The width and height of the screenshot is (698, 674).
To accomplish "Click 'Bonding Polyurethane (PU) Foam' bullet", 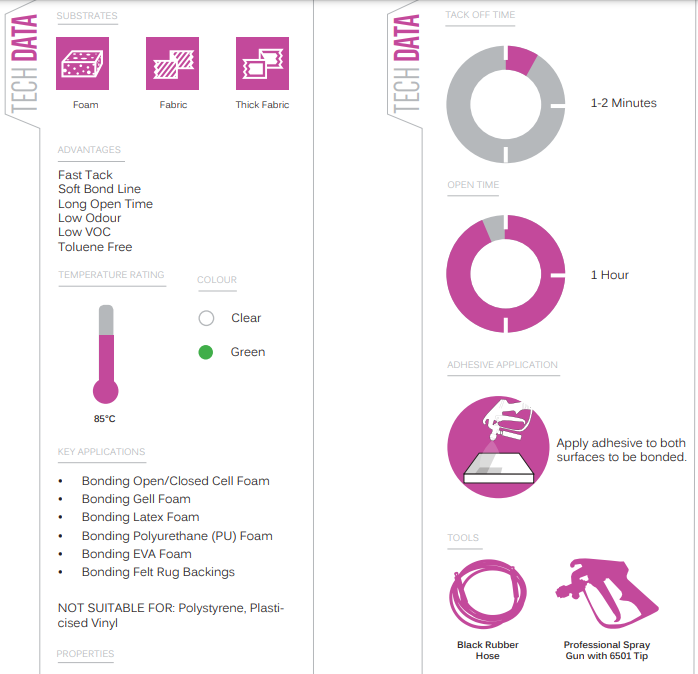I will 177,536.
